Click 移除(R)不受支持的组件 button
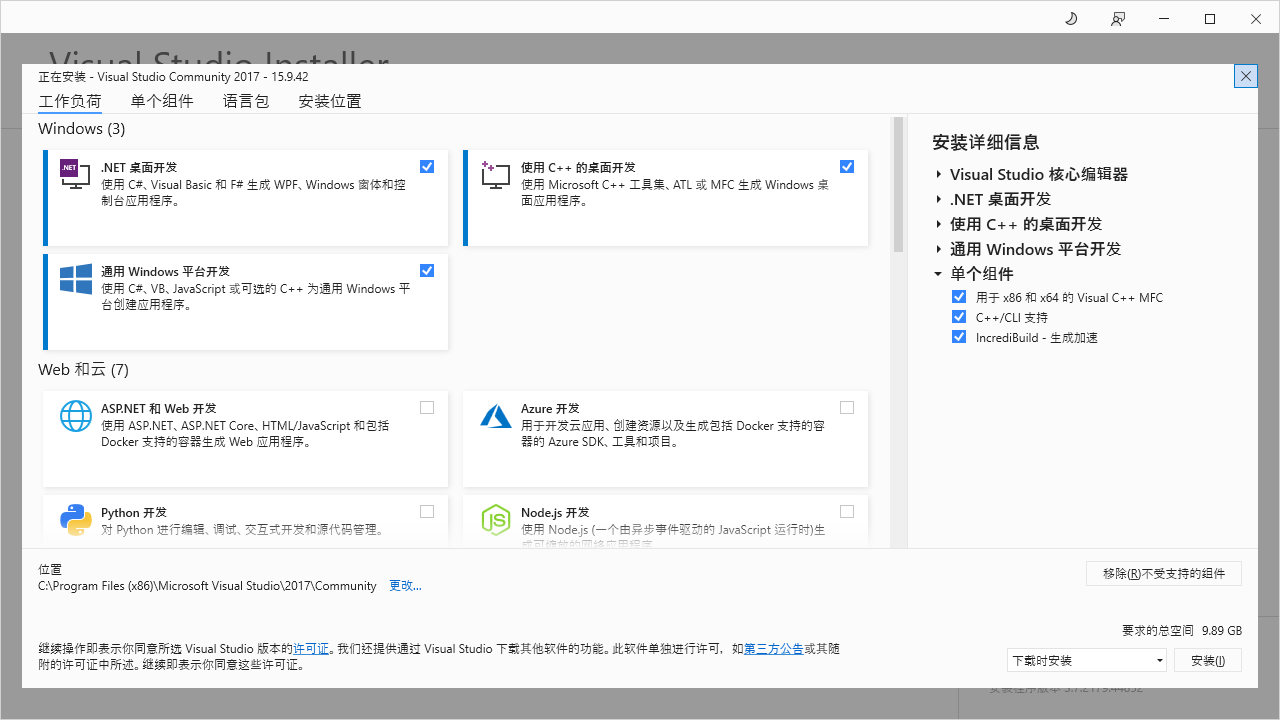The image size is (1280, 720). (1164, 573)
